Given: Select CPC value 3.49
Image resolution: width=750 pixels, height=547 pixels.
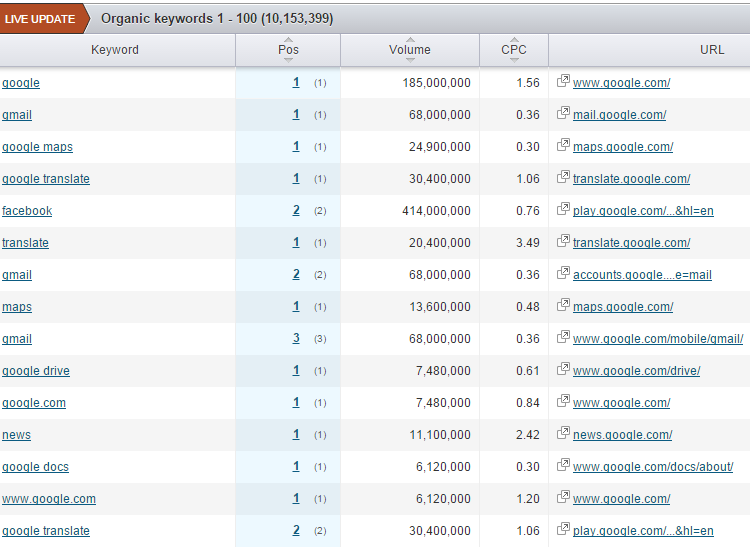Looking at the screenshot, I should point(528,243).
